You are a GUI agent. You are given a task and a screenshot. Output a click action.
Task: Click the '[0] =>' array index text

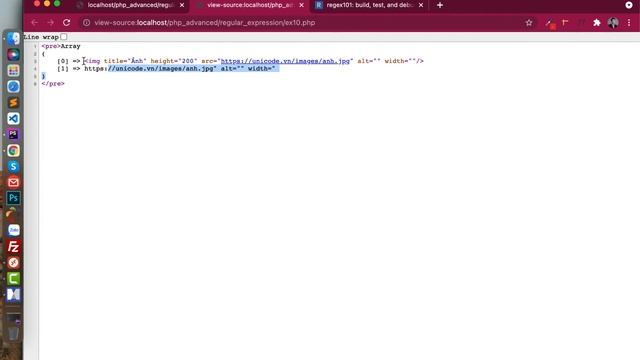click(69, 61)
